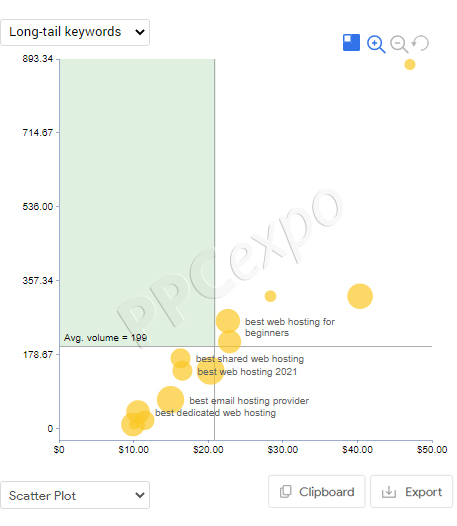Screen dimensions: 457x526
Task: Click the best web hosting for beginners bubble
Action: pos(227,321)
